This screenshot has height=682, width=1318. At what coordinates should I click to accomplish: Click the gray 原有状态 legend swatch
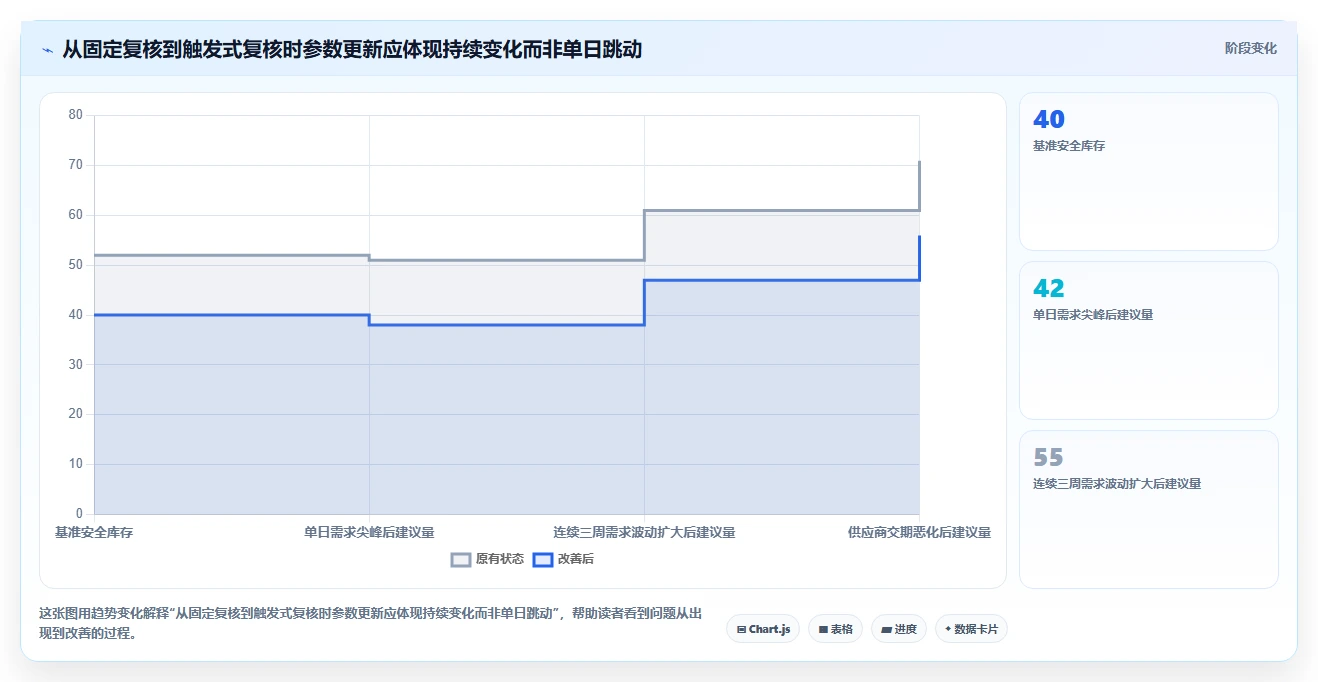coord(461,560)
